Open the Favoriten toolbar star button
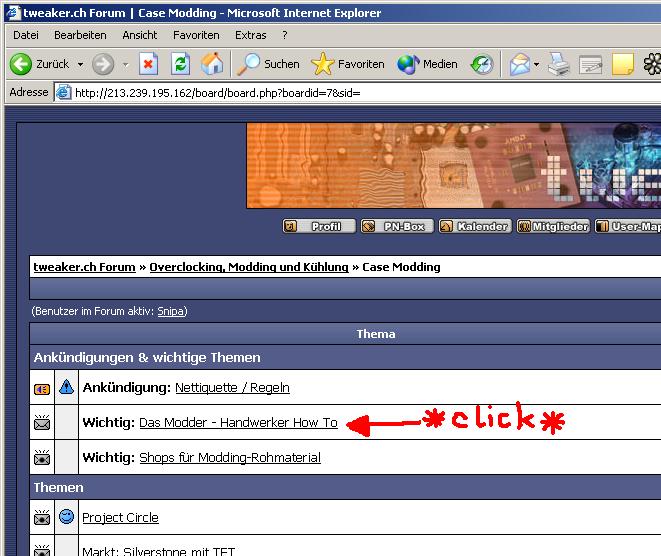This screenshot has width=661, height=556. pyautogui.click(x=348, y=64)
